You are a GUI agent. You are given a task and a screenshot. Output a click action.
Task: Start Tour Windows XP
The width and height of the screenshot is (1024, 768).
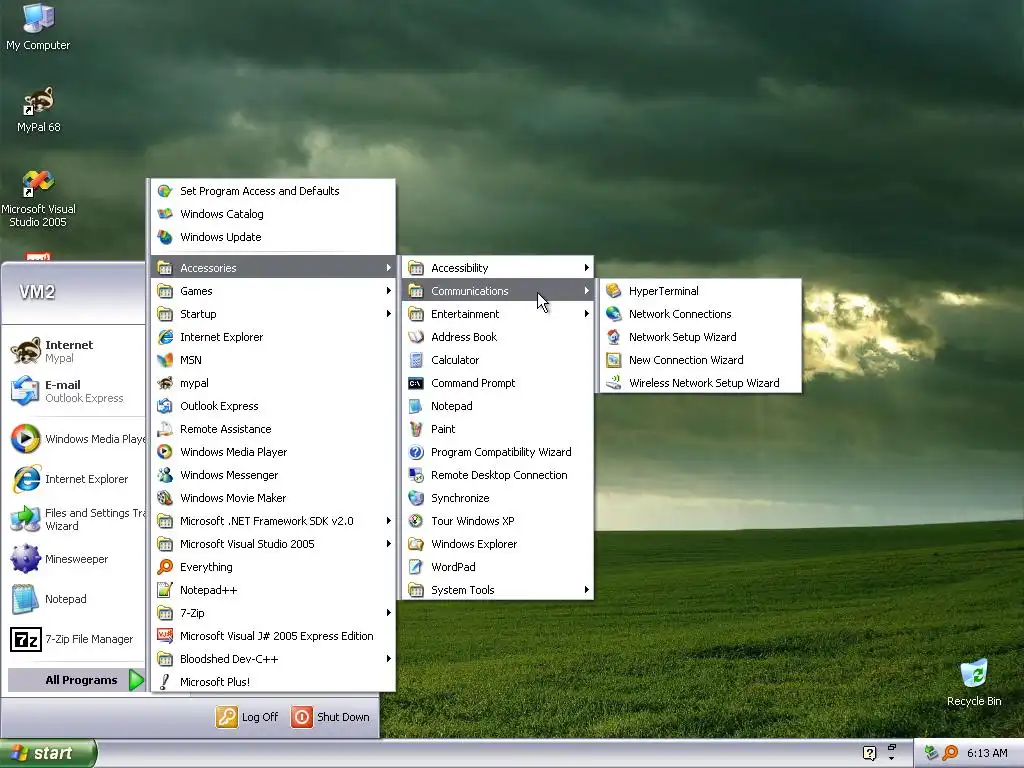[x=497, y=521]
